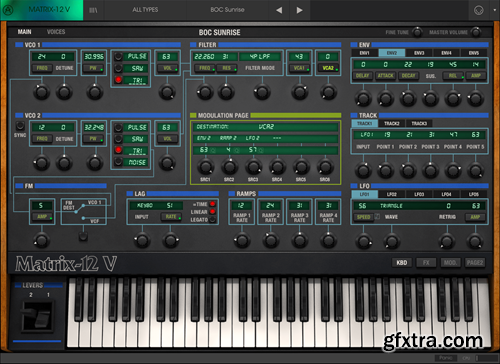Image resolution: width=500 pixels, height=364 pixels.
Task: Click the Arturia logo icon
Action: (x=8, y=10)
